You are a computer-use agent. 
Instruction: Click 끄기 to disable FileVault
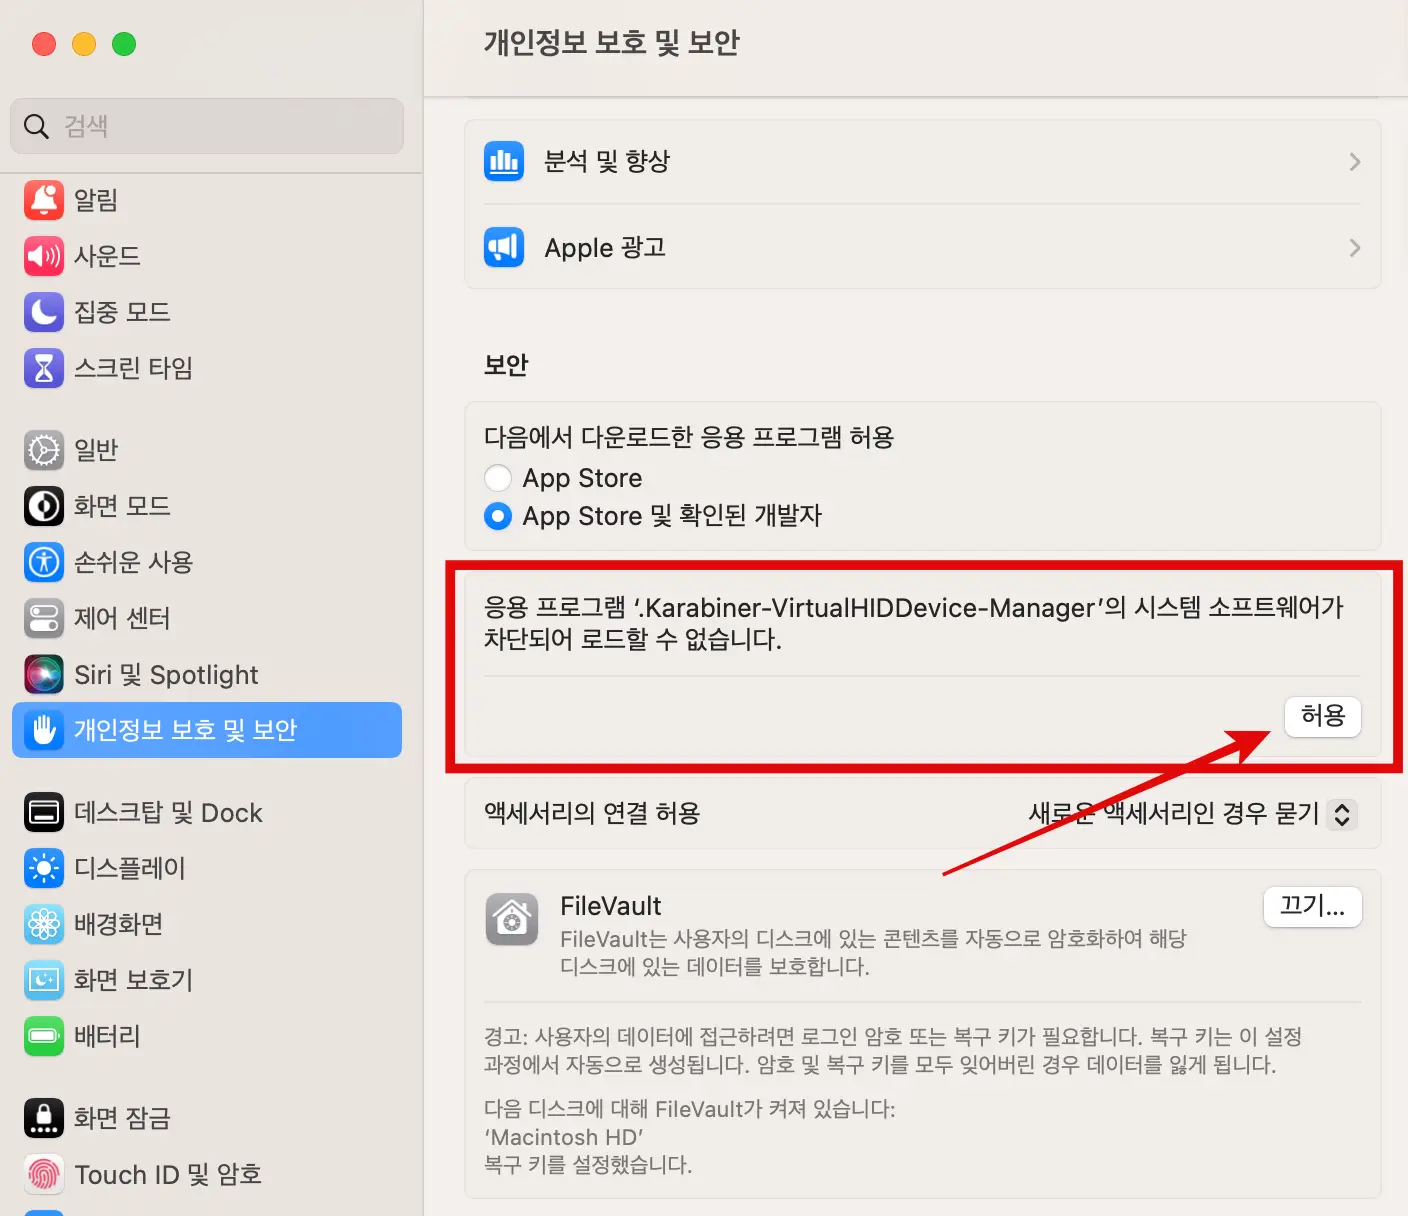click(1312, 906)
